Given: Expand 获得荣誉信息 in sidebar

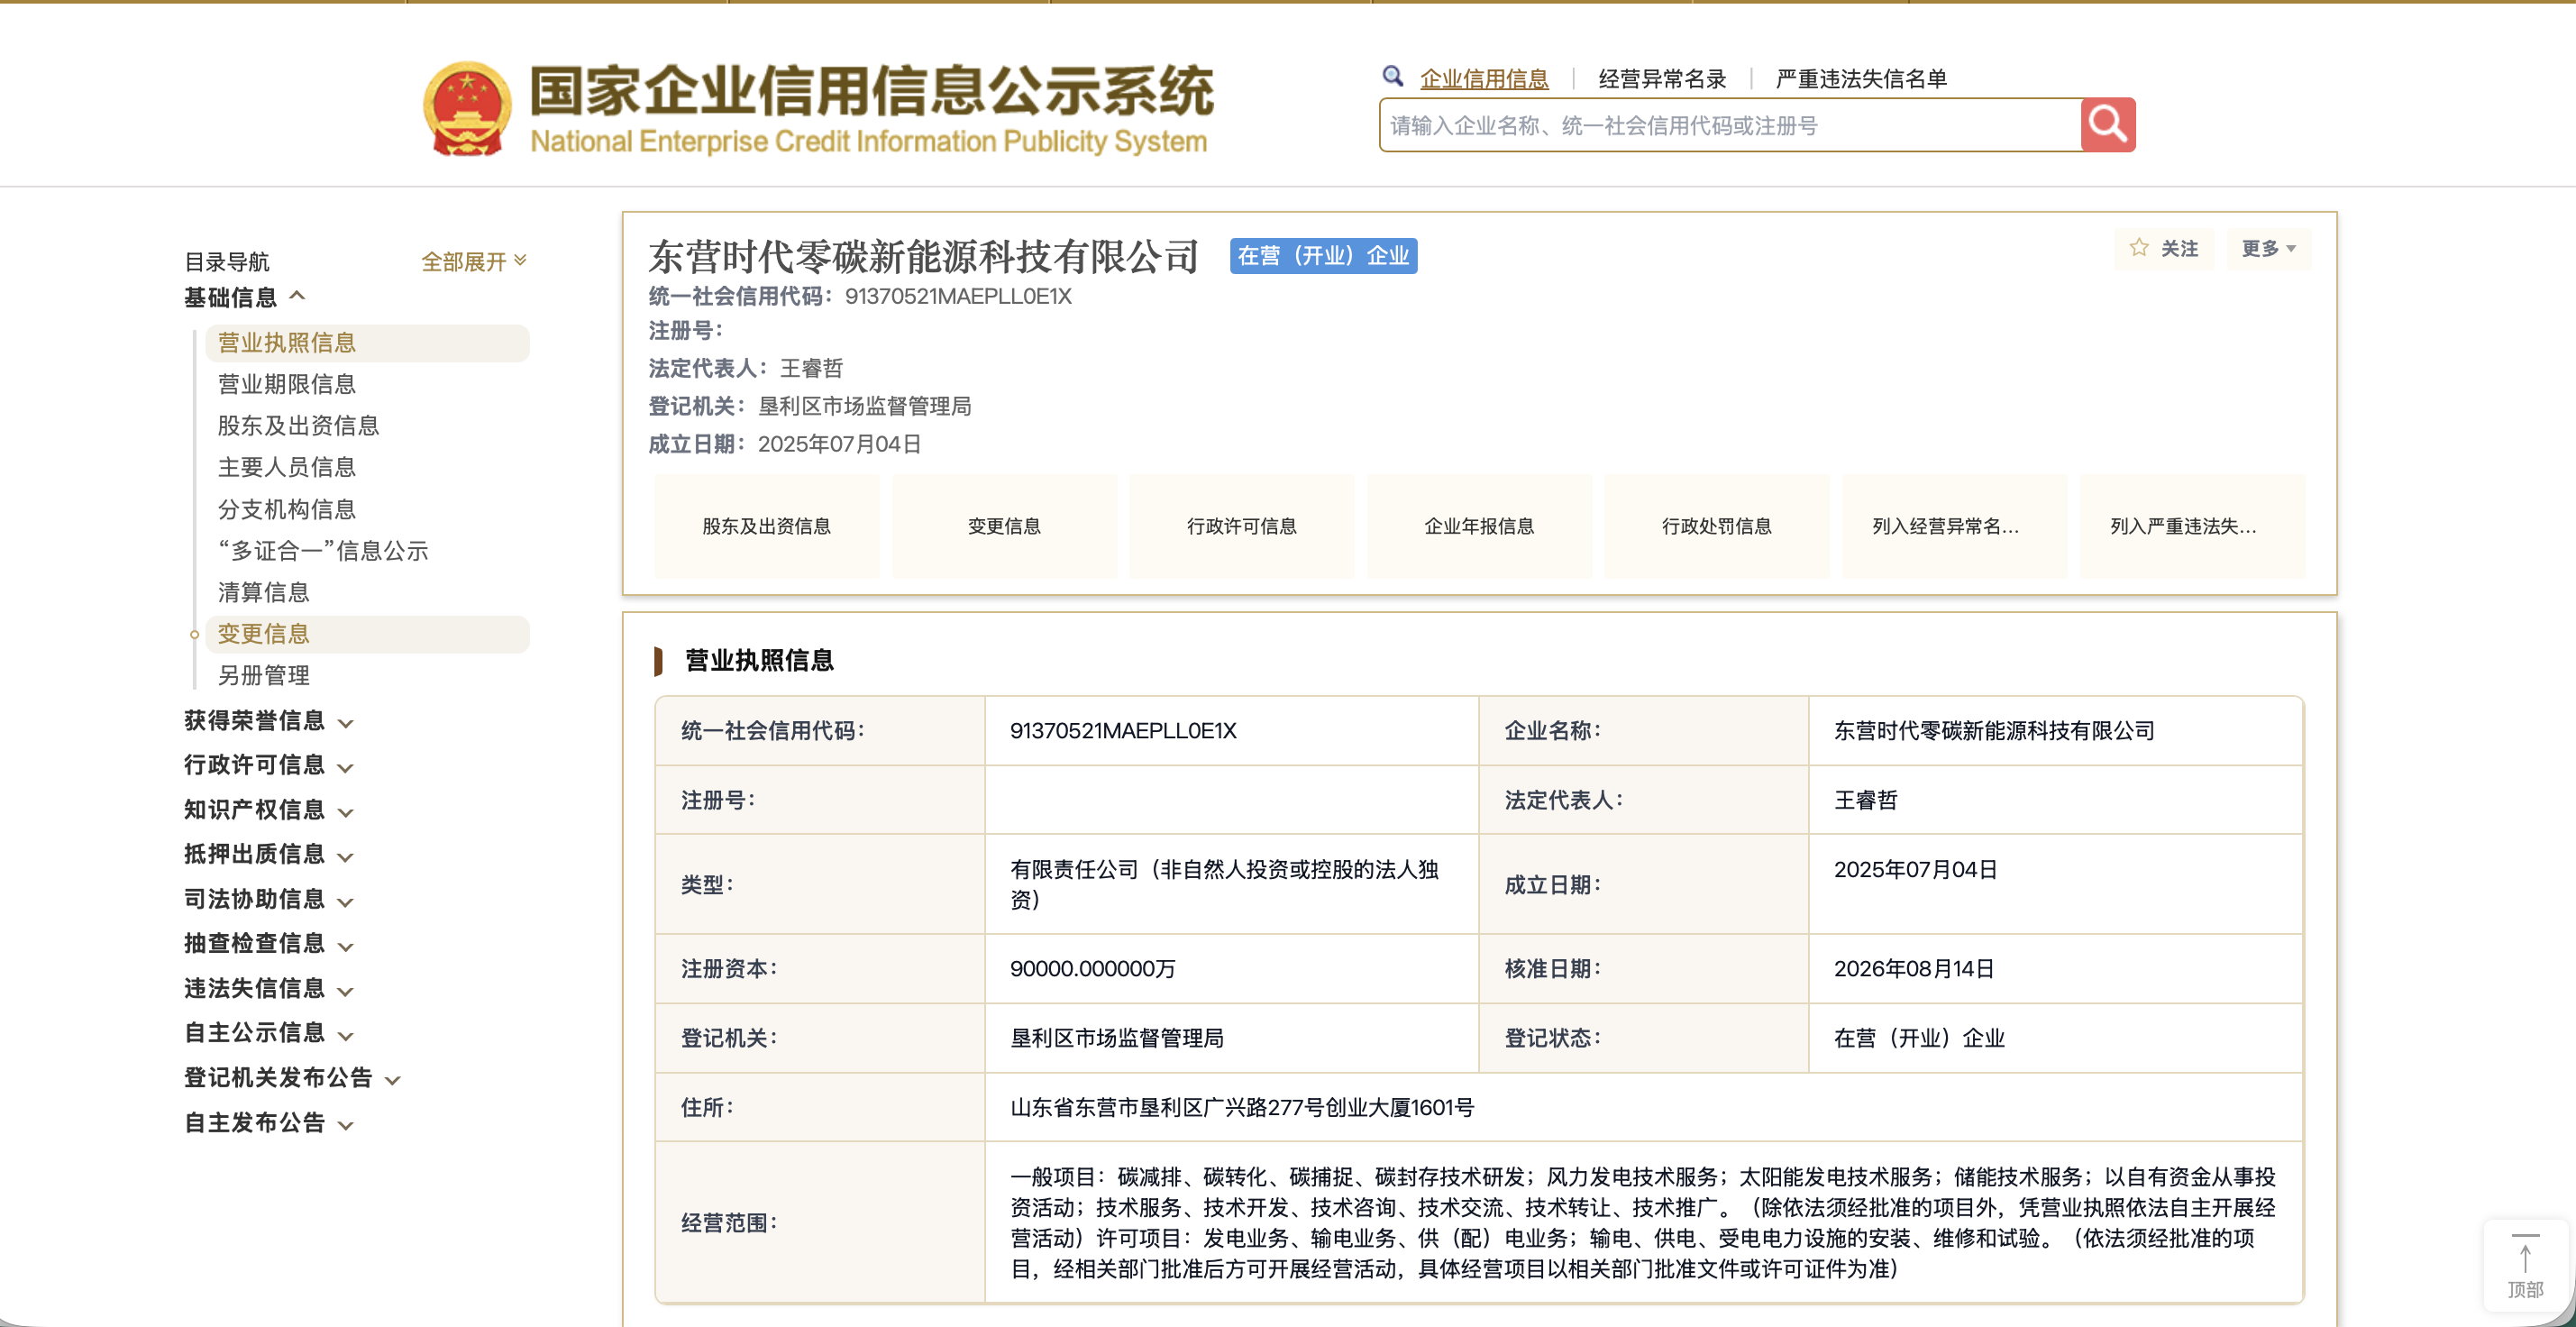Looking at the screenshot, I should pos(269,721).
